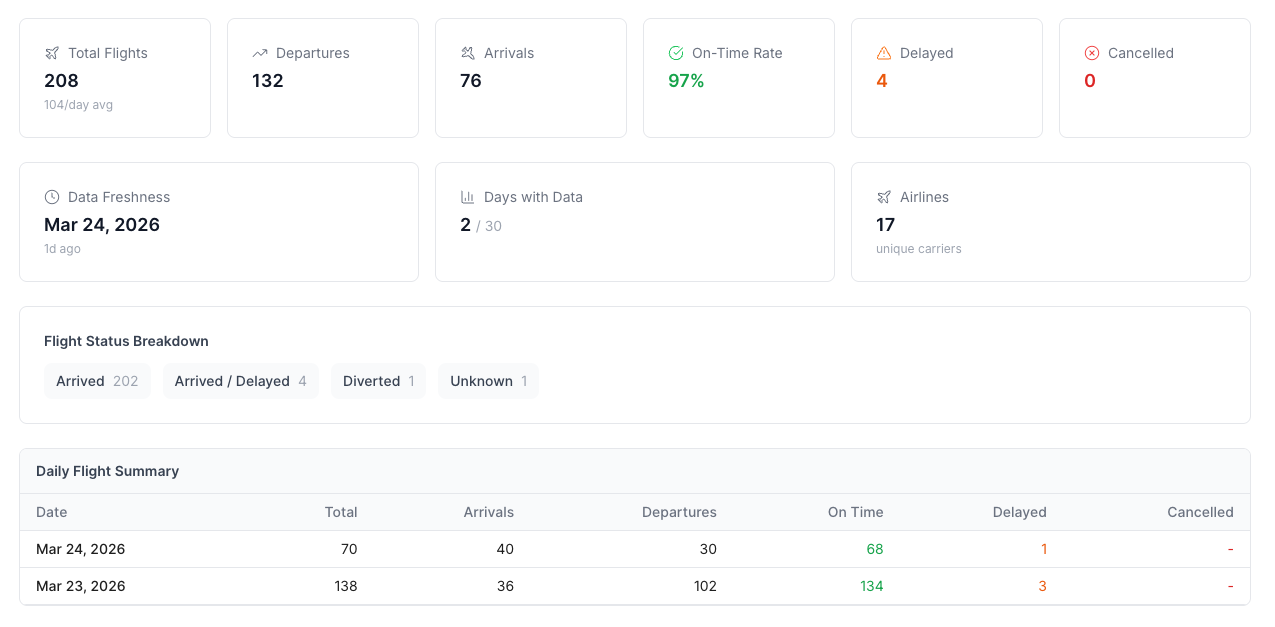Click the 97% On-Time Rate value
The image size is (1275, 627).
686,81
